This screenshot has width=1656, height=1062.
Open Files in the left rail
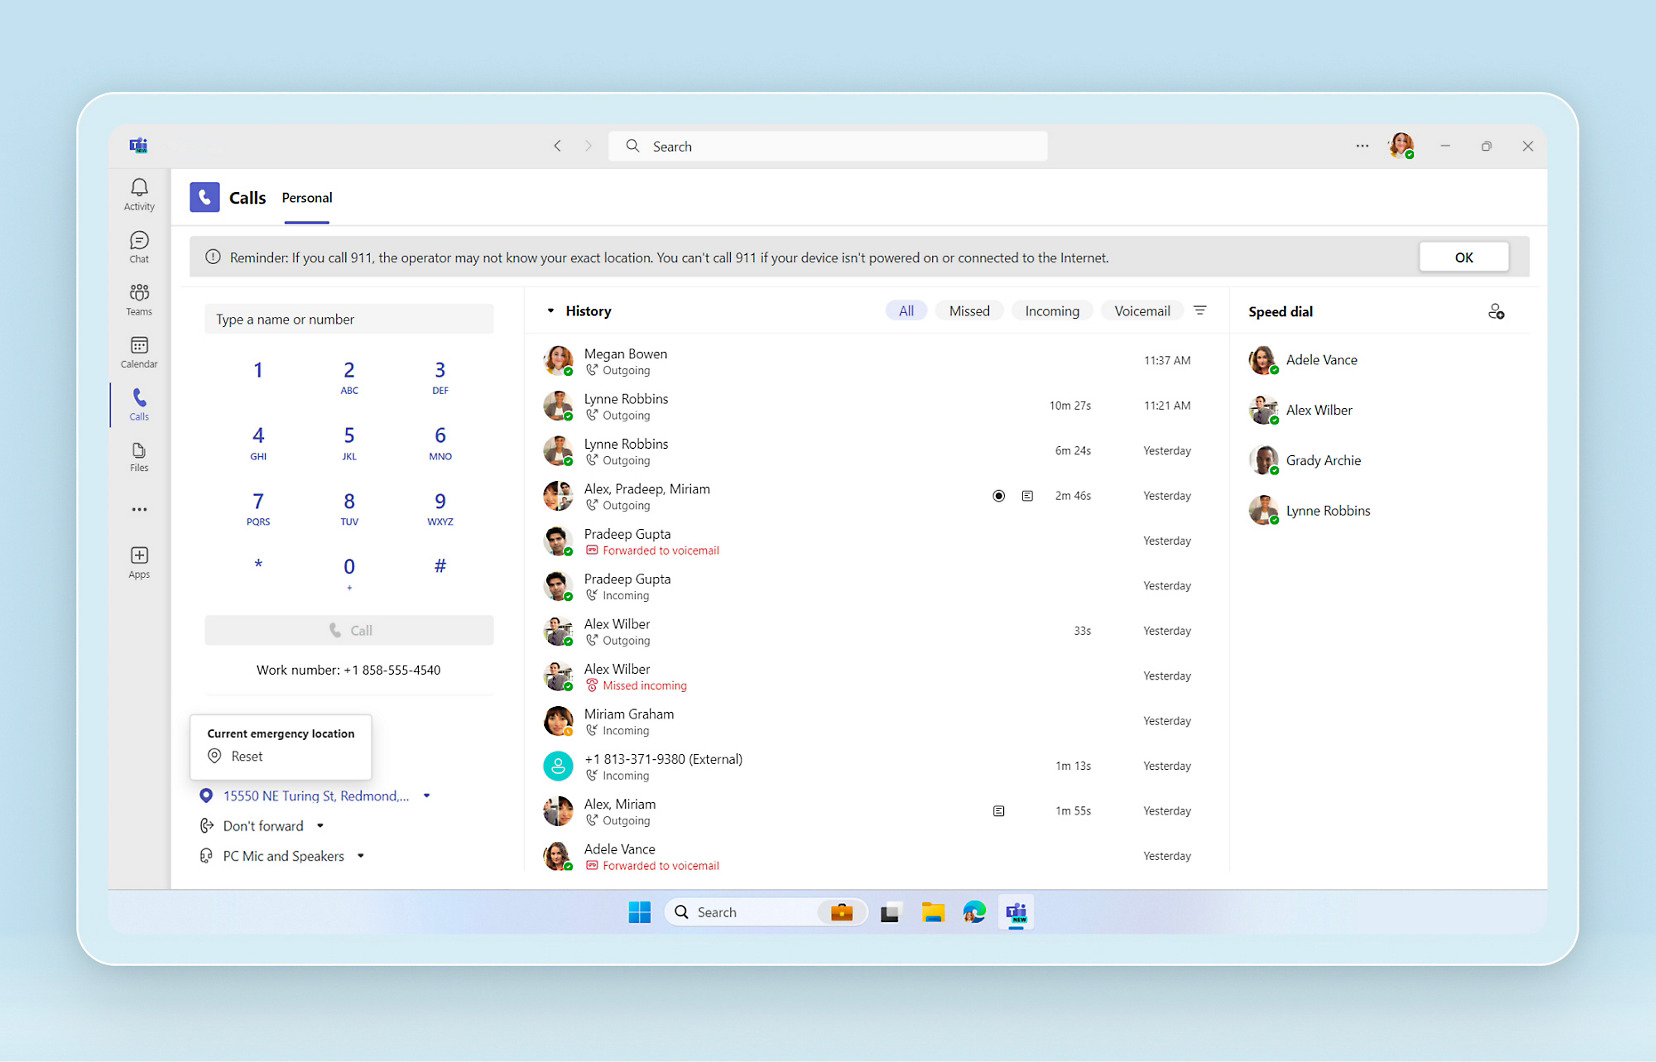[x=139, y=457]
